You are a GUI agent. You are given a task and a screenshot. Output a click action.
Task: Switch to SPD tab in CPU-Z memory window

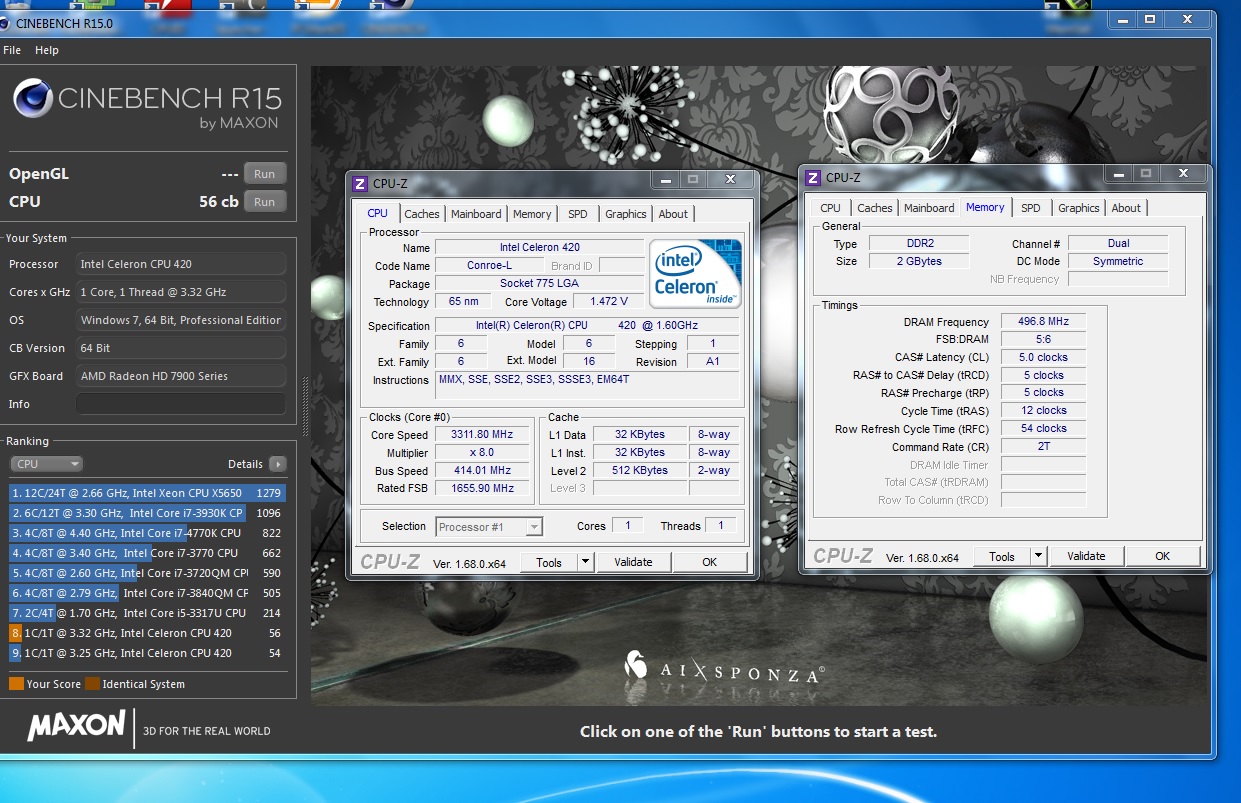[x=1031, y=208]
